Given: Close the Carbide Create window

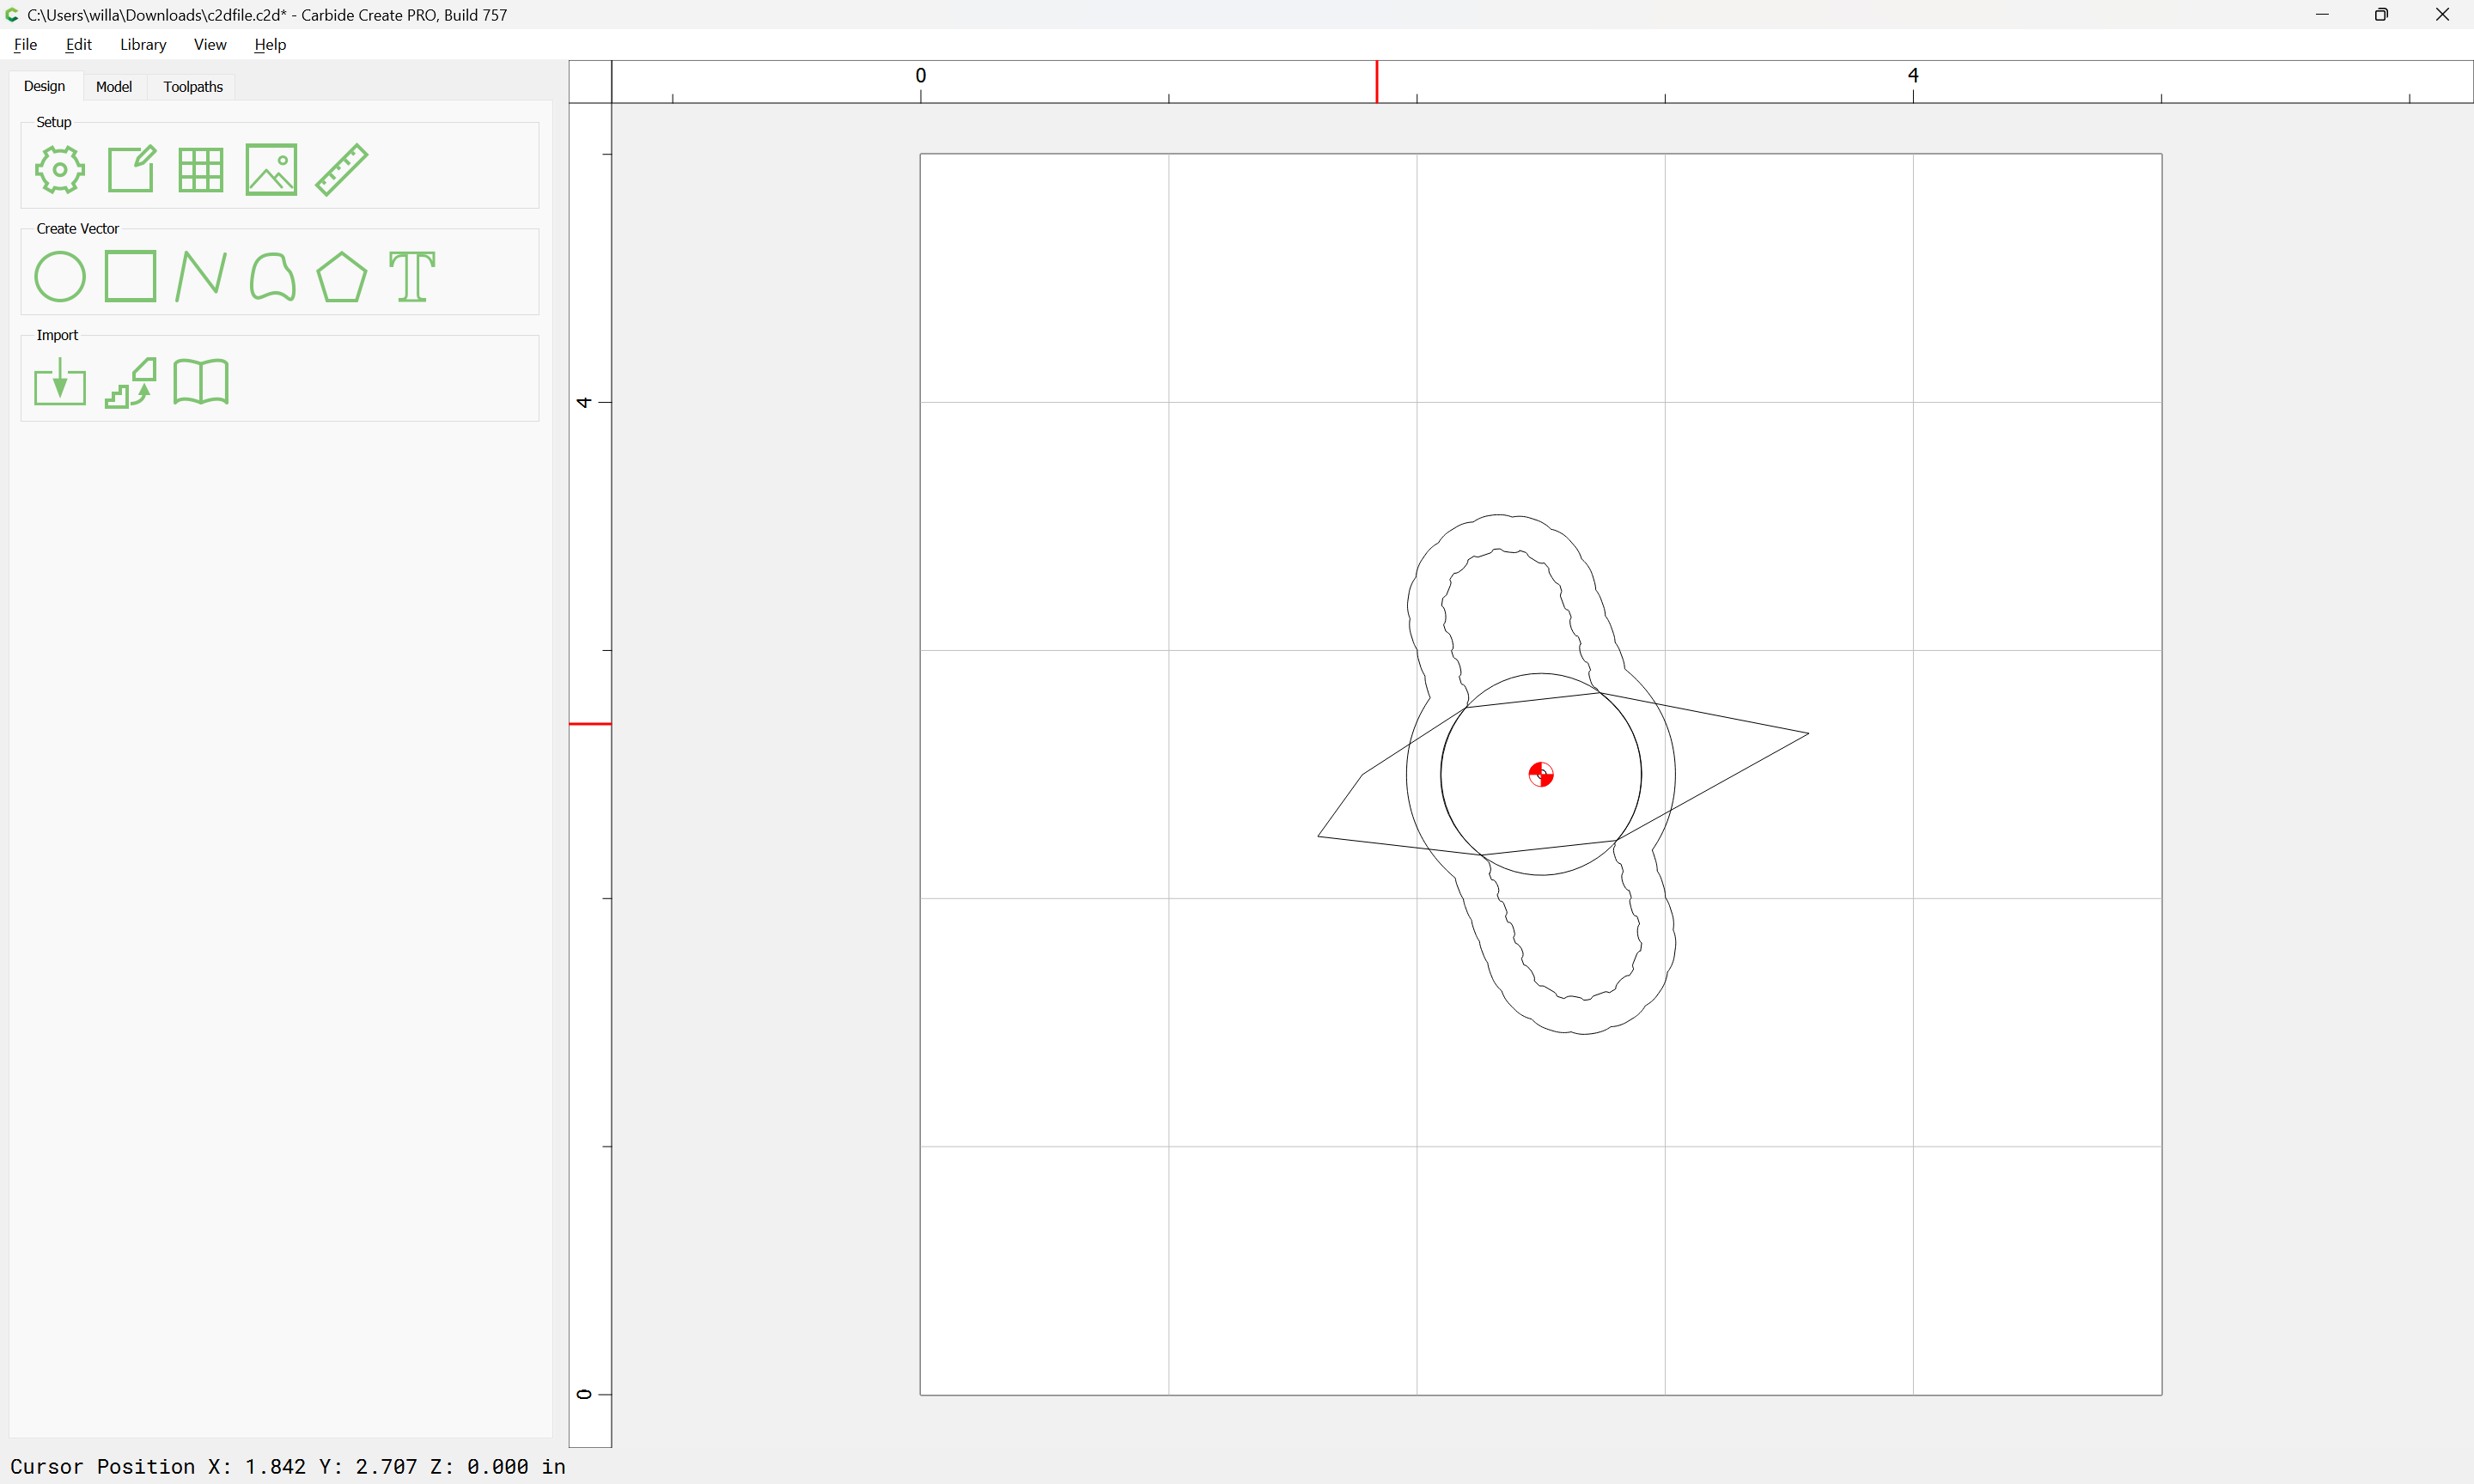Looking at the screenshot, I should click(x=2442, y=15).
